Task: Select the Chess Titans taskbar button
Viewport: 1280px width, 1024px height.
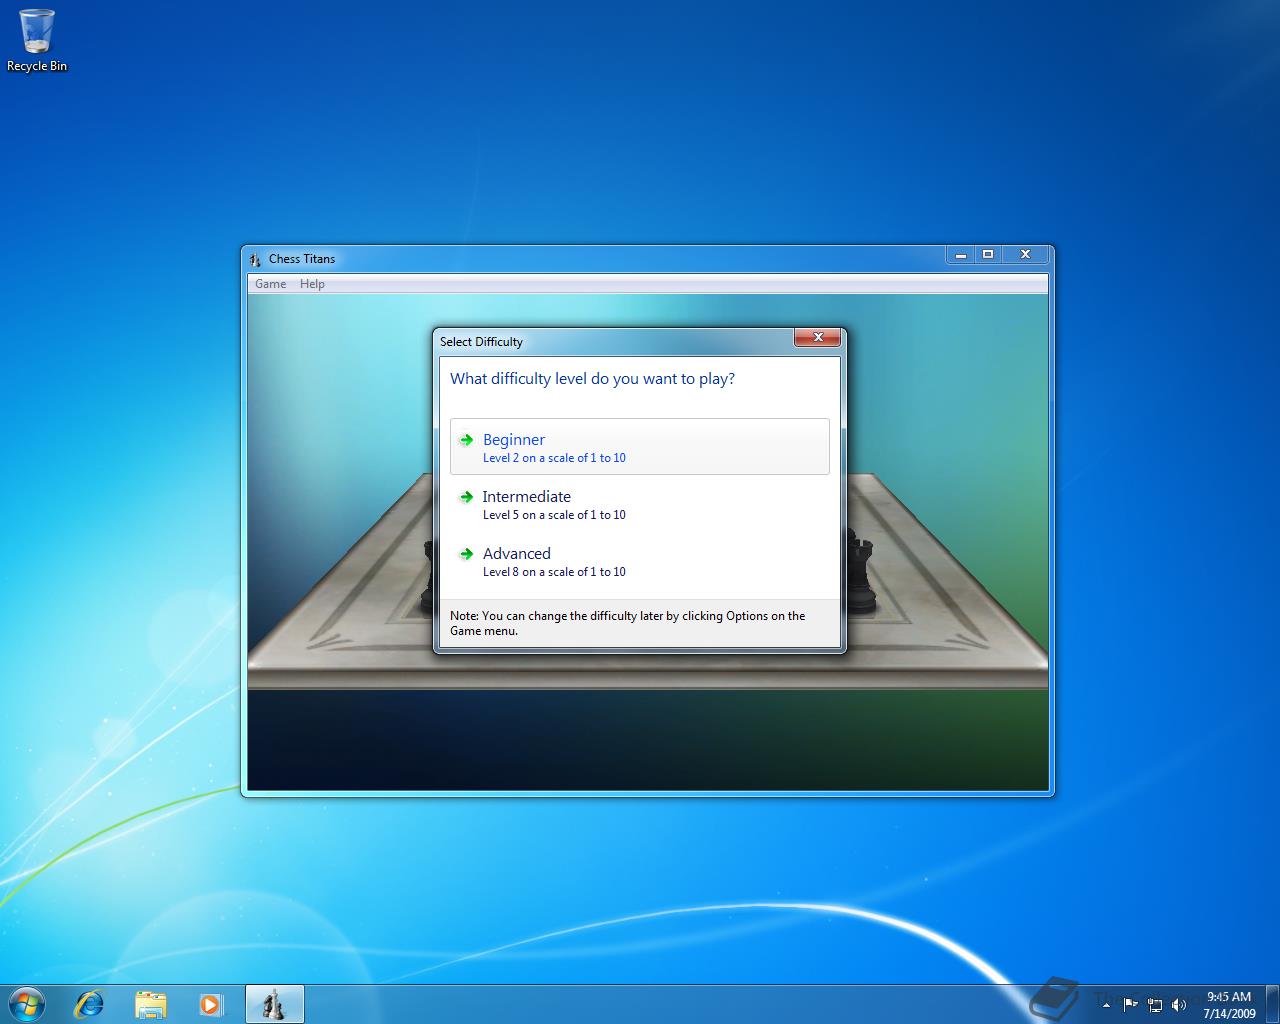Action: click(x=274, y=1004)
